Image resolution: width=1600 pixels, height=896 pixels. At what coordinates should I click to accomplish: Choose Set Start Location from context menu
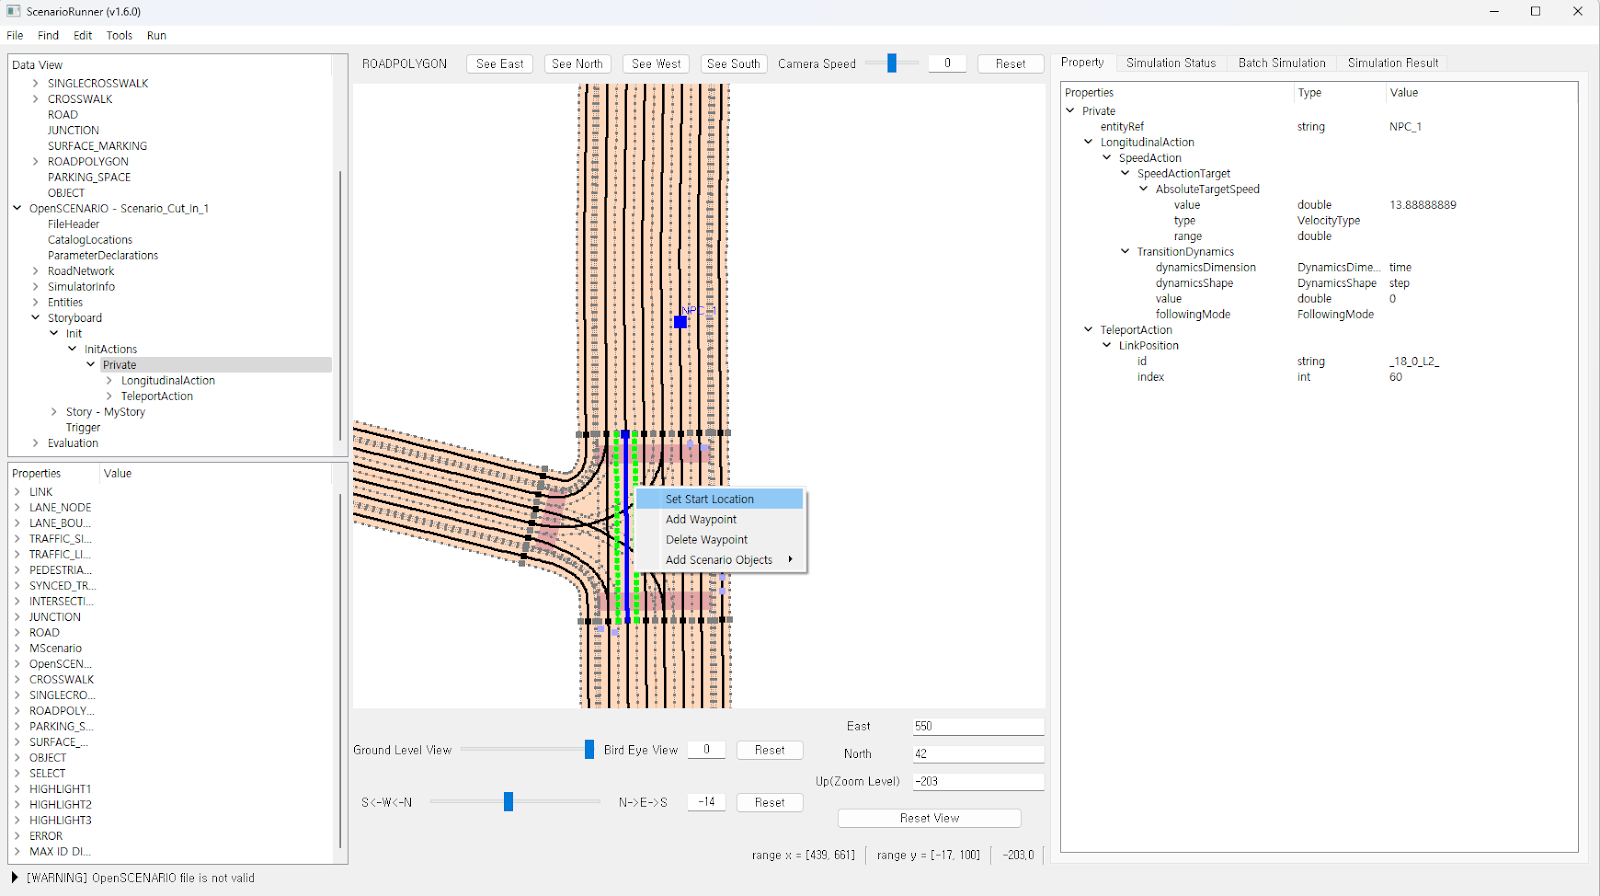[x=710, y=499]
